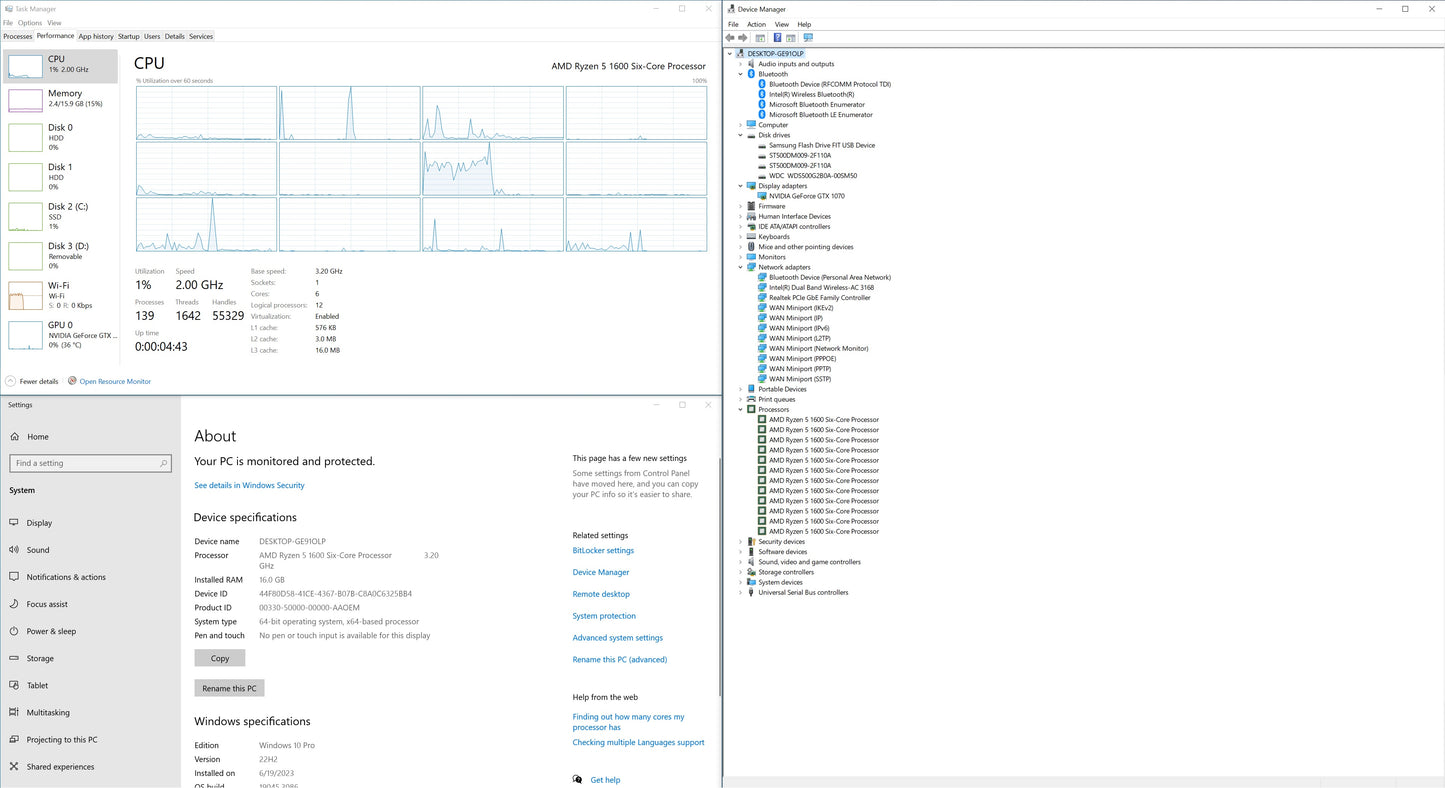This screenshot has height=788, width=1445.
Task: Expand the Audio inputs and outputs node
Action: click(x=741, y=64)
